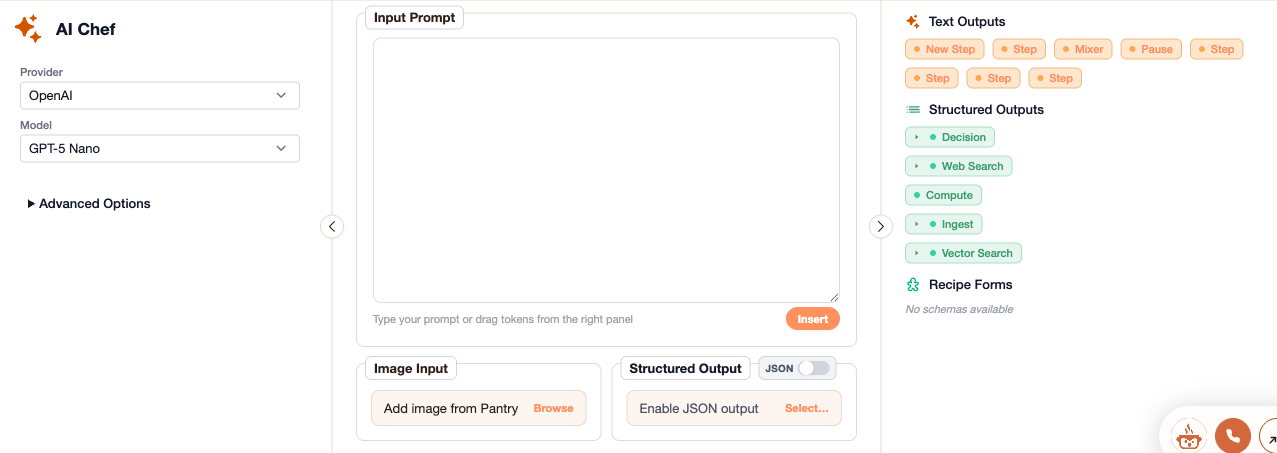Click the expand arrow icon at corner

point(1270,437)
